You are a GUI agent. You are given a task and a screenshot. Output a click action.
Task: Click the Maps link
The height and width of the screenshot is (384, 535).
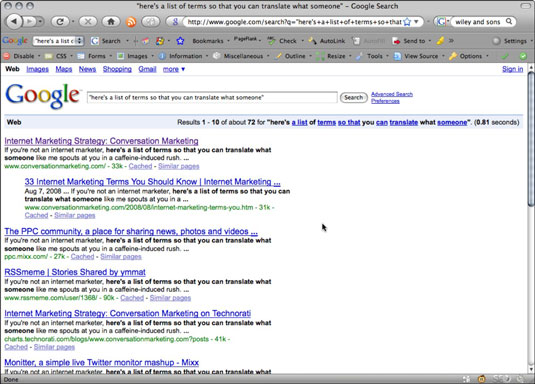tap(64, 69)
